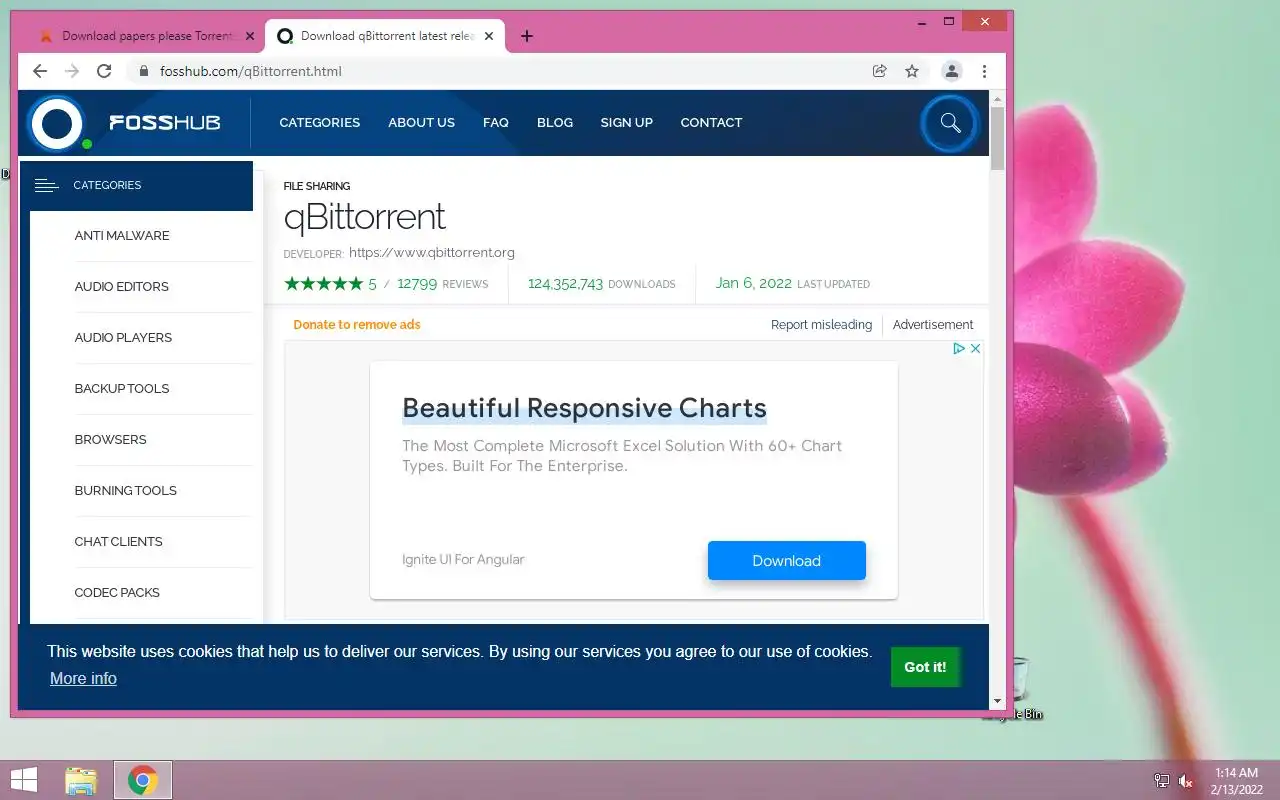Screen dimensions: 1280x800
Task: Open the ABOUT US nav item
Action: (x=421, y=123)
